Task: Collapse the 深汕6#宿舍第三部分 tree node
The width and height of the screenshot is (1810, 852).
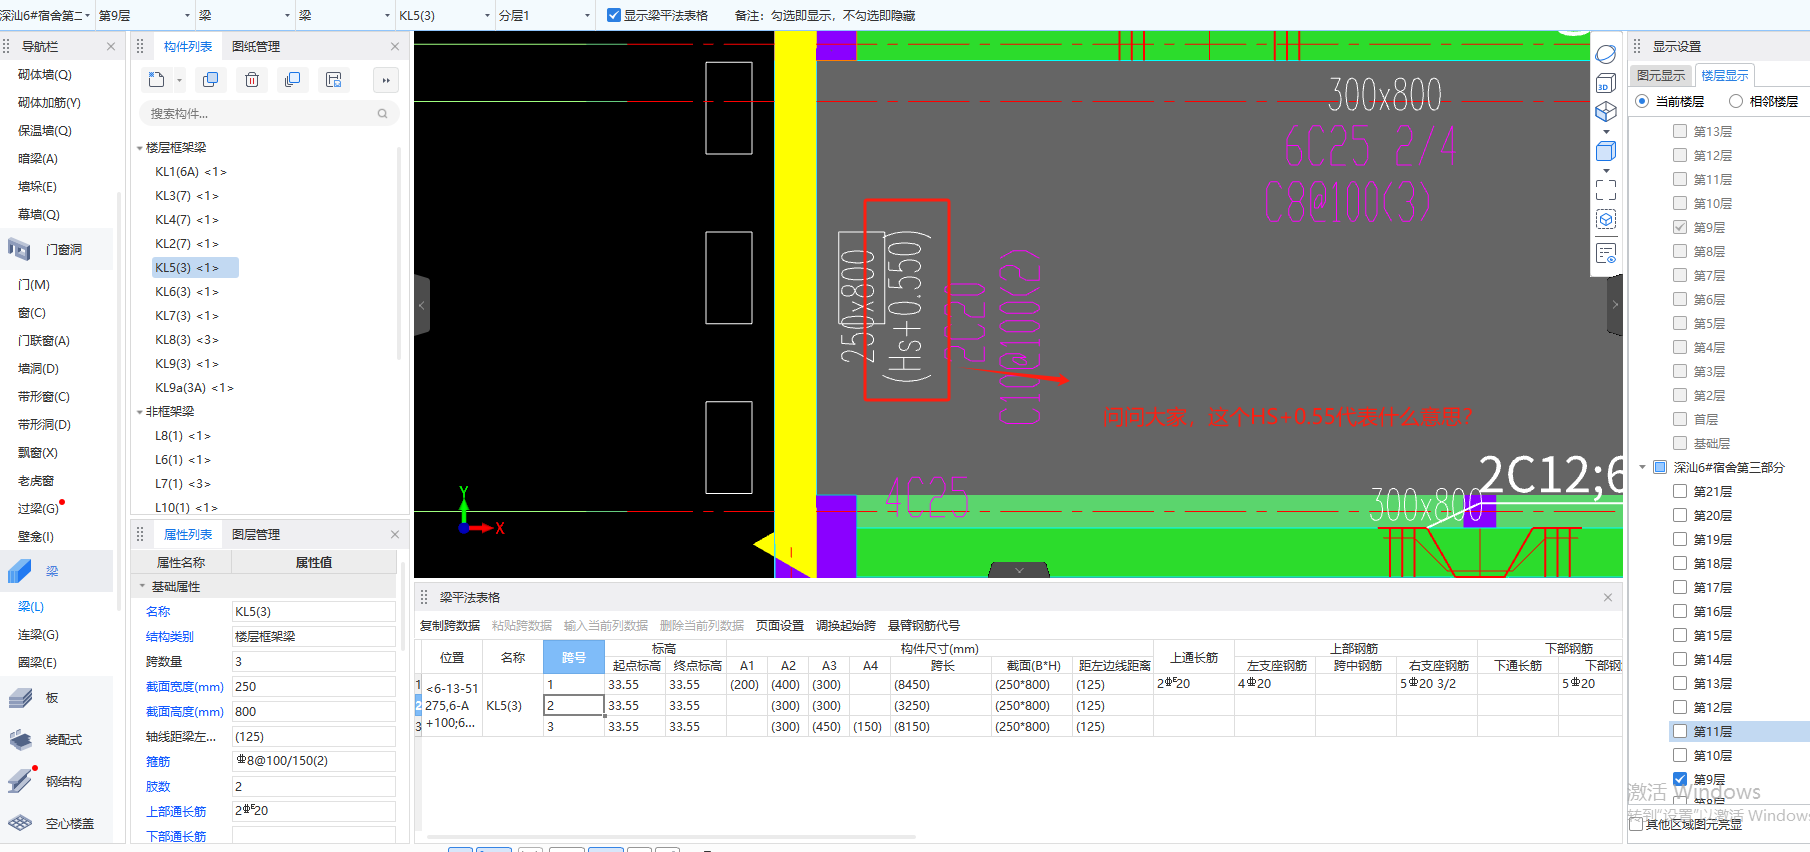Action: (1643, 467)
